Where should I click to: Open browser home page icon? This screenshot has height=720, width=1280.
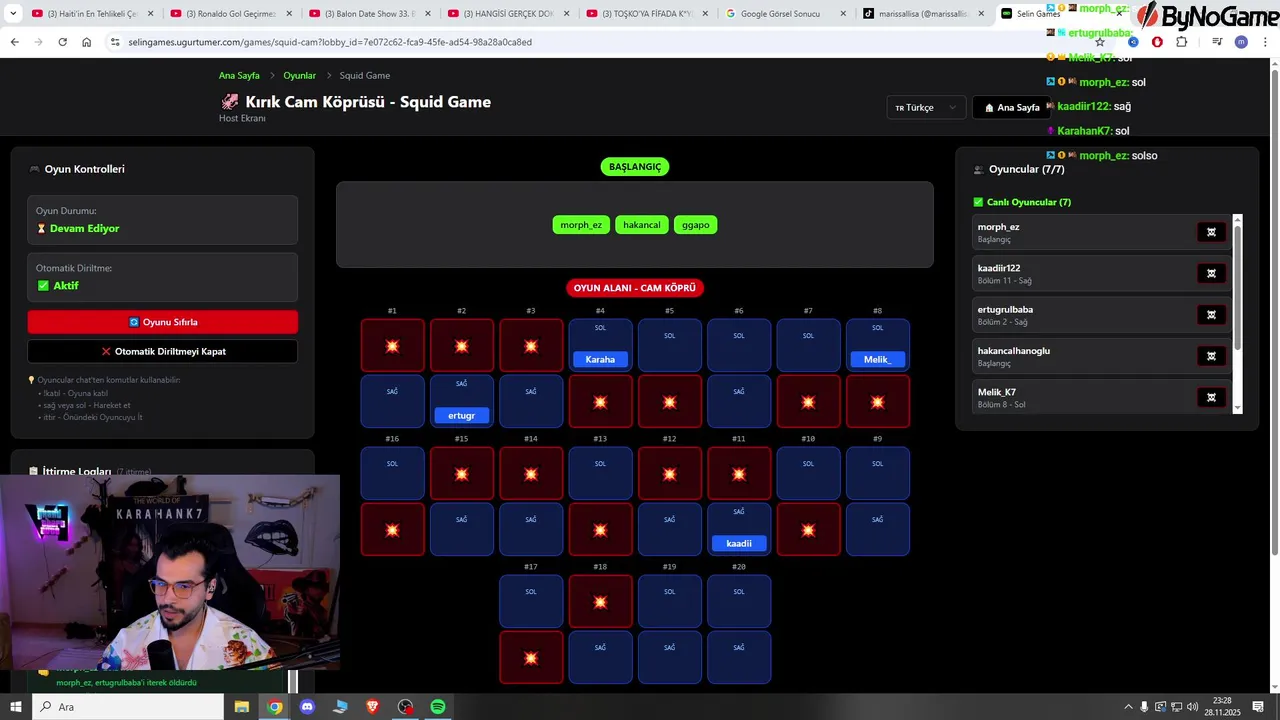pos(86,42)
